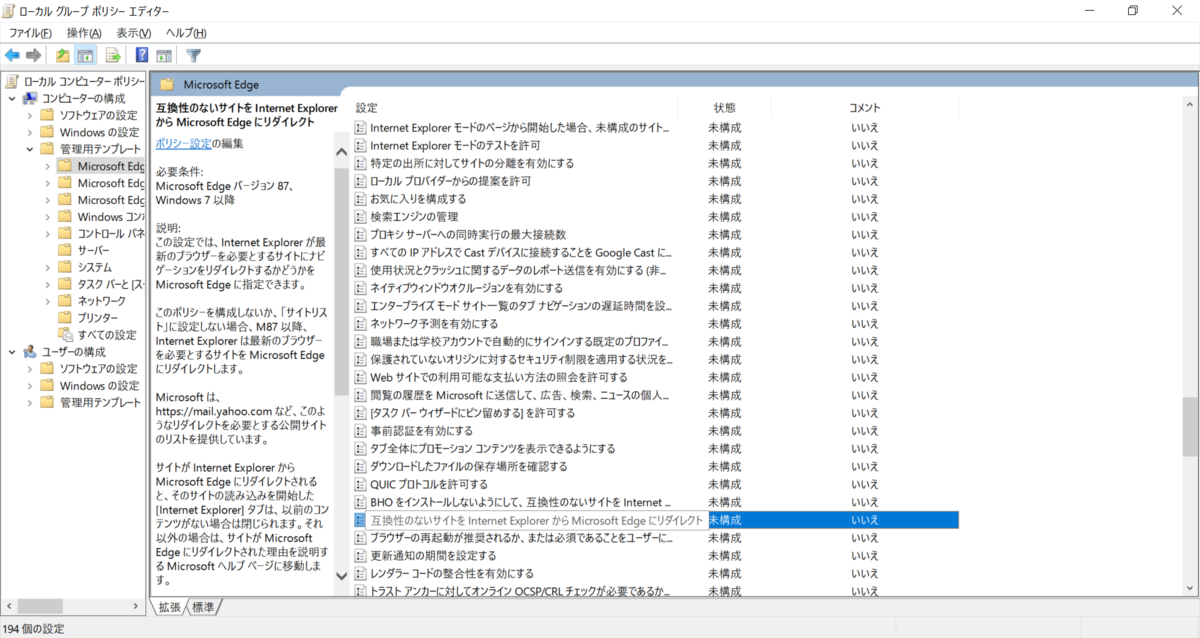Click policy icon beside 'ネイティブウィンドウオクルージョンを有効にする'
The width and height of the screenshot is (1200, 638).
click(361, 288)
